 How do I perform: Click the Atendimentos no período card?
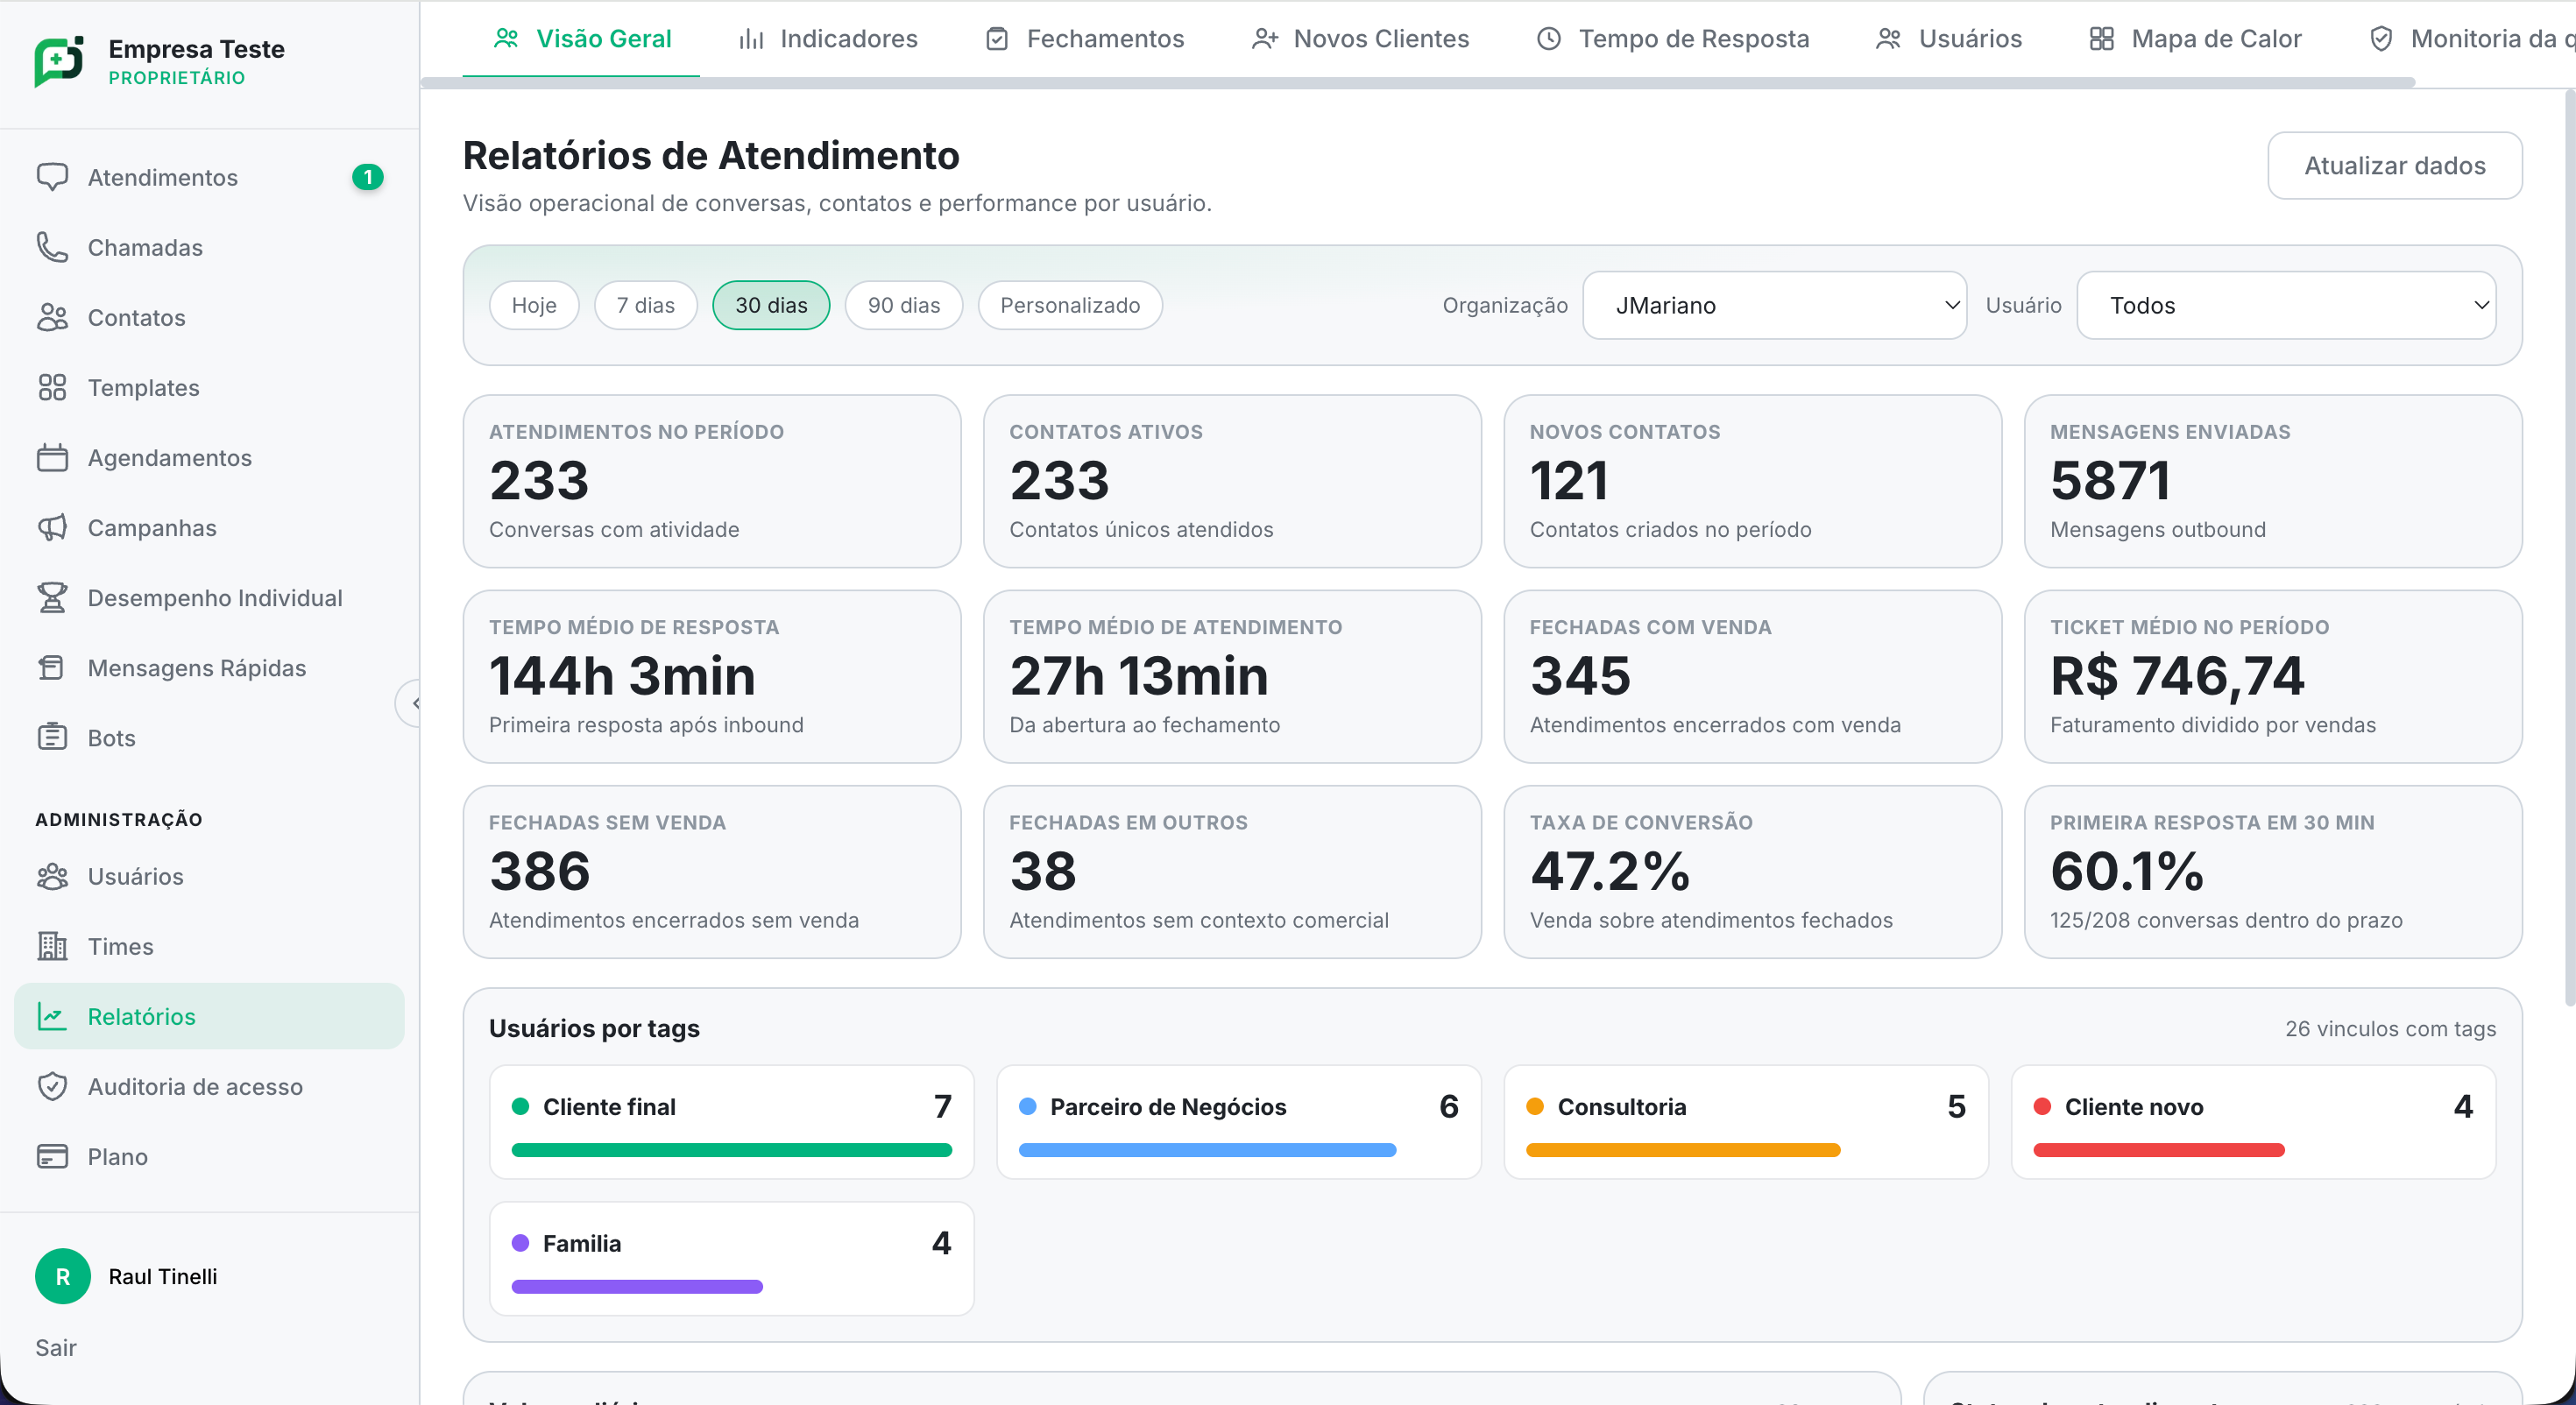point(712,481)
